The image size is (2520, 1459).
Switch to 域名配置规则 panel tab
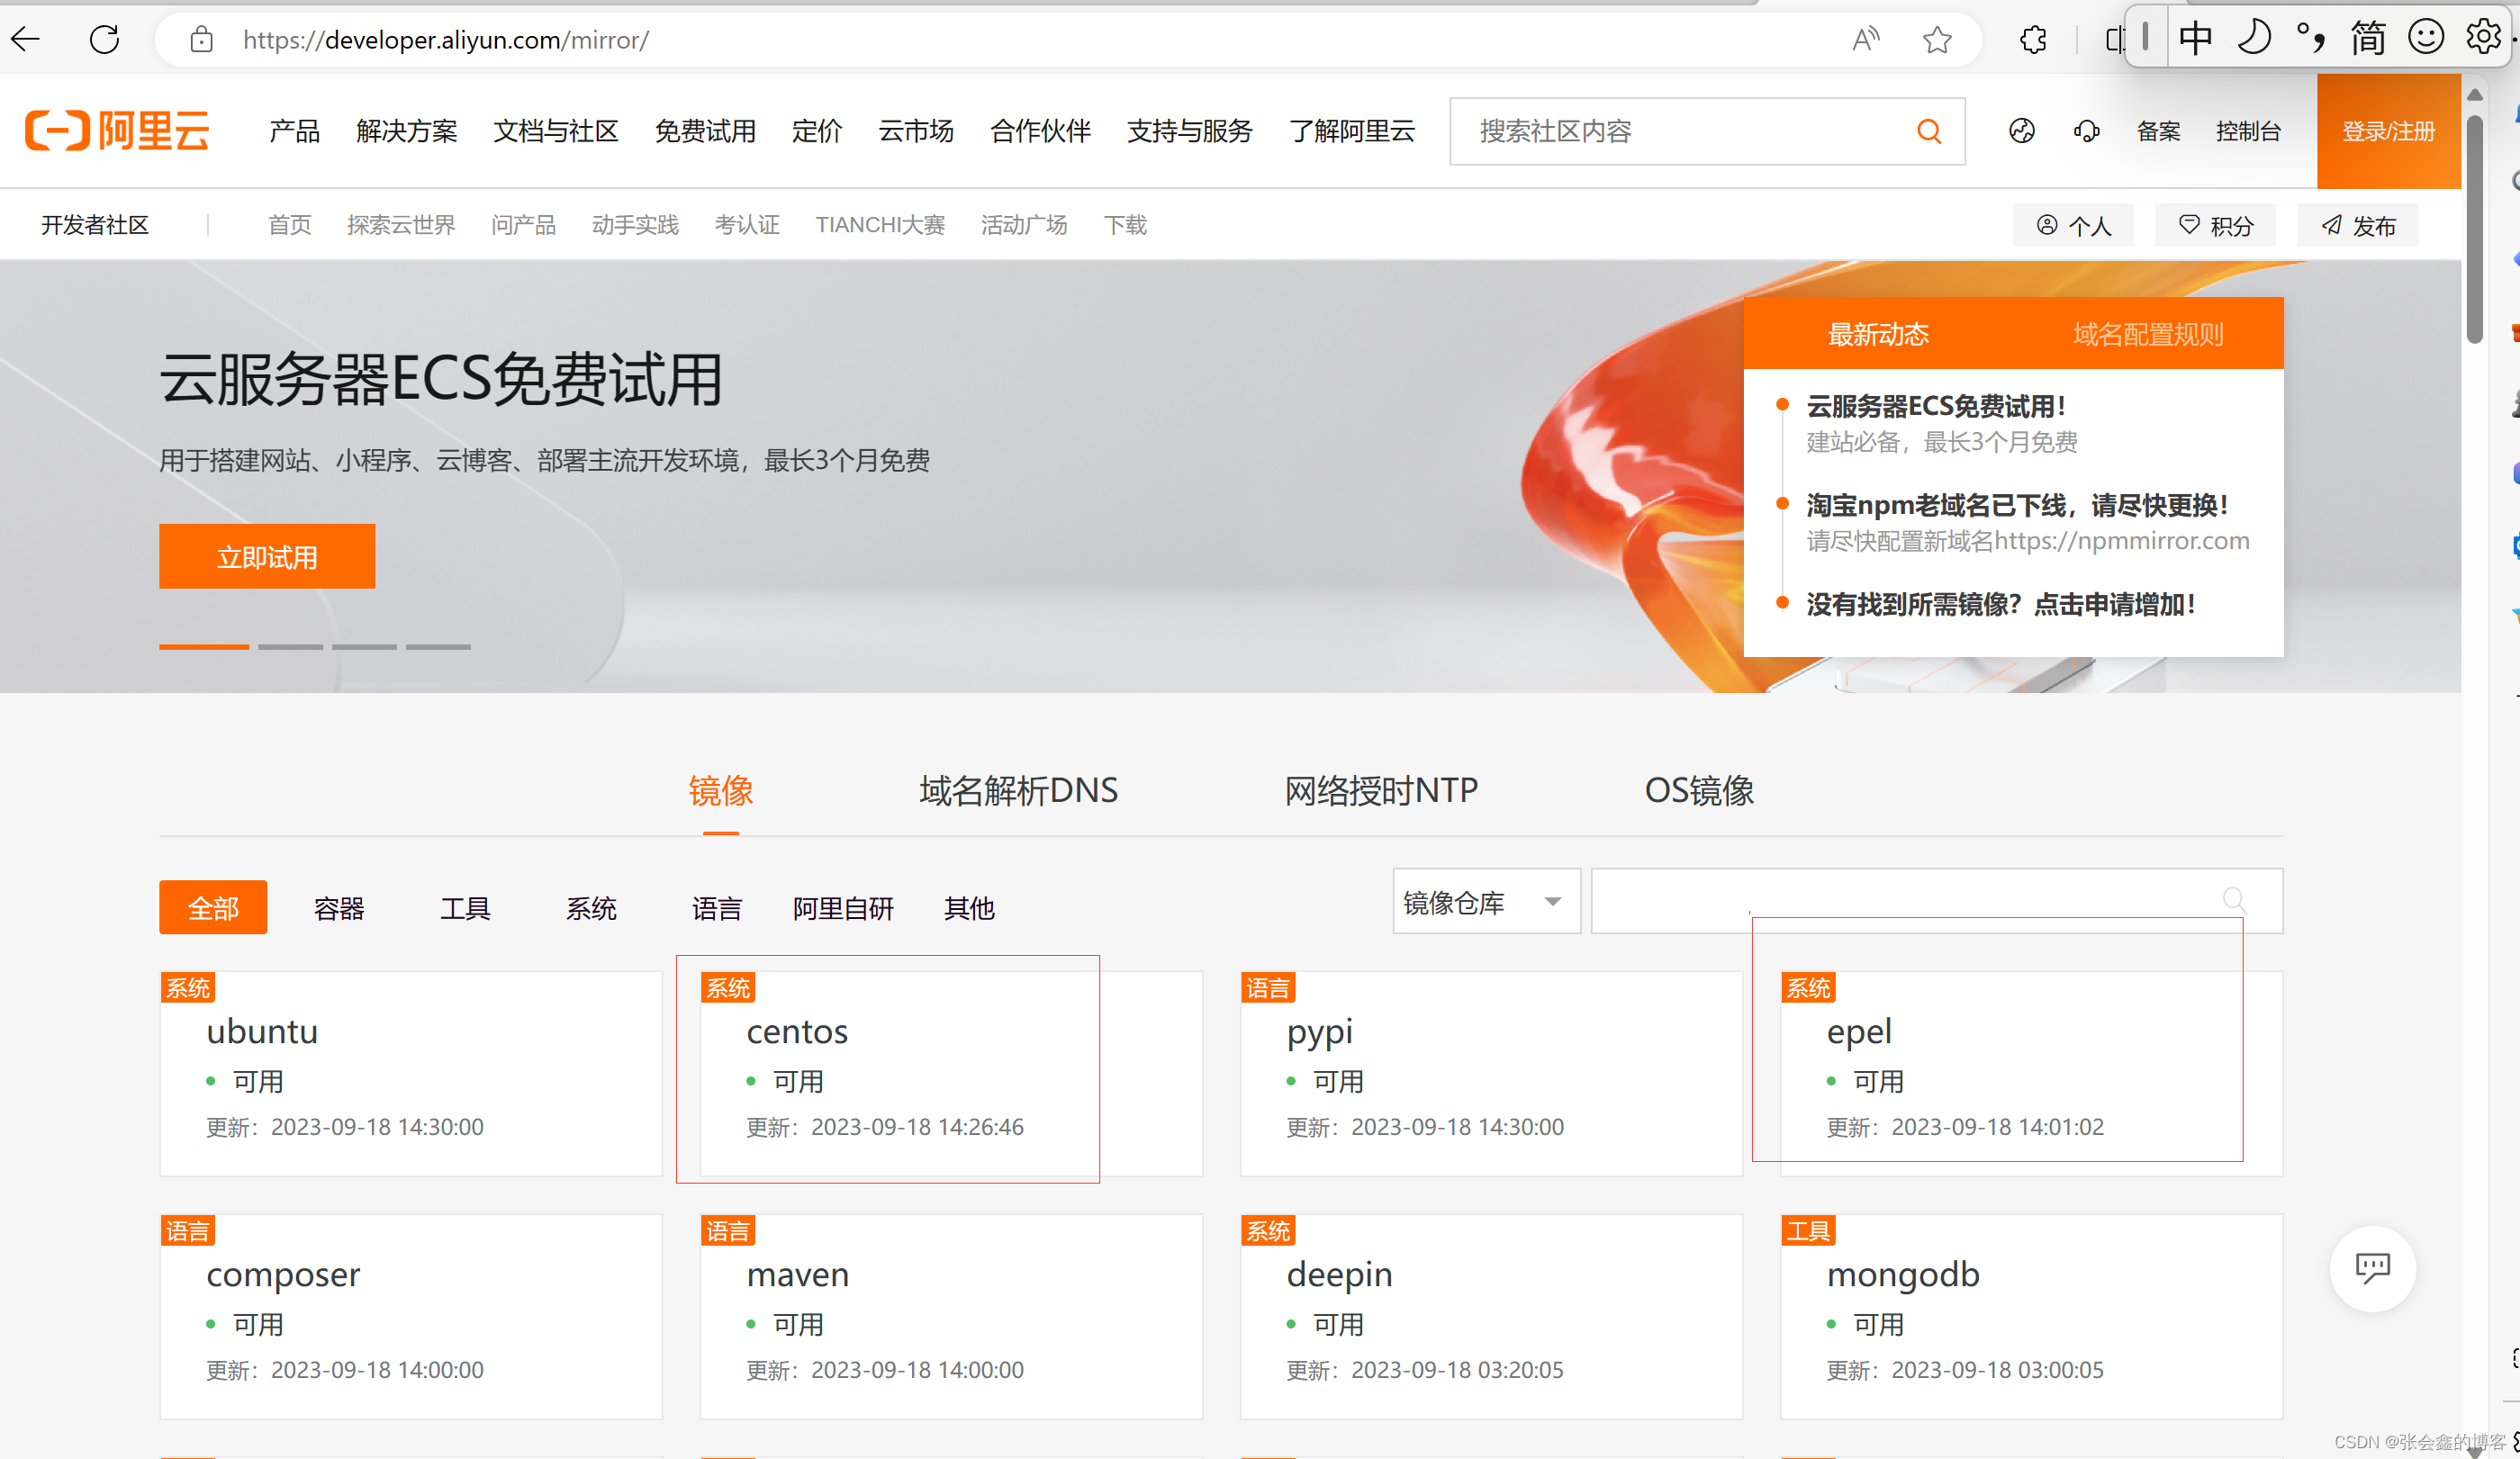coord(2148,334)
